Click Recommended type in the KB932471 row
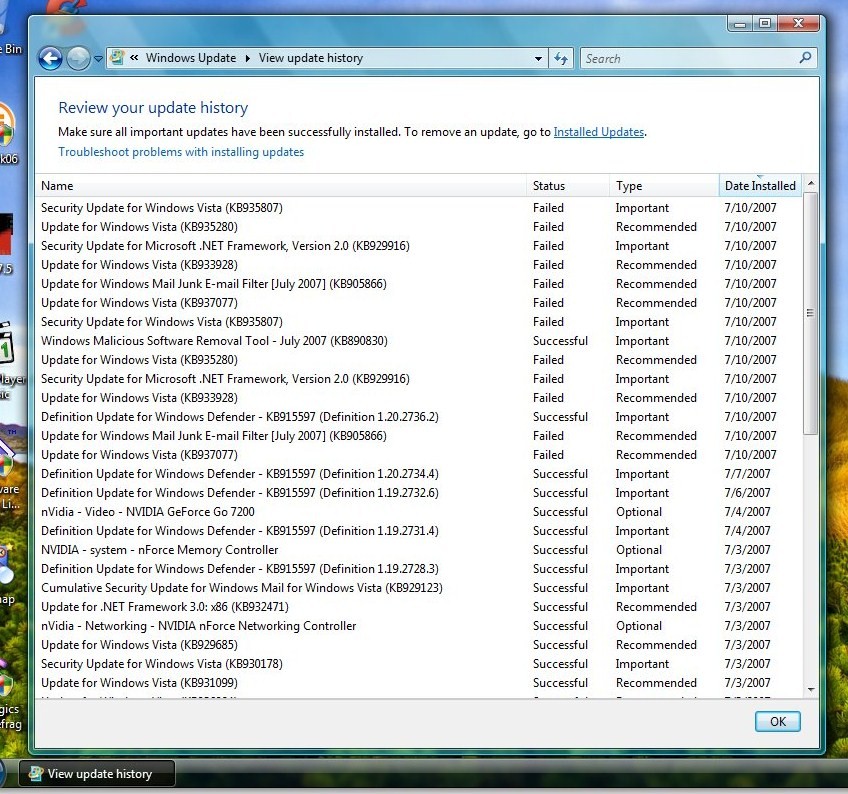 tap(656, 607)
